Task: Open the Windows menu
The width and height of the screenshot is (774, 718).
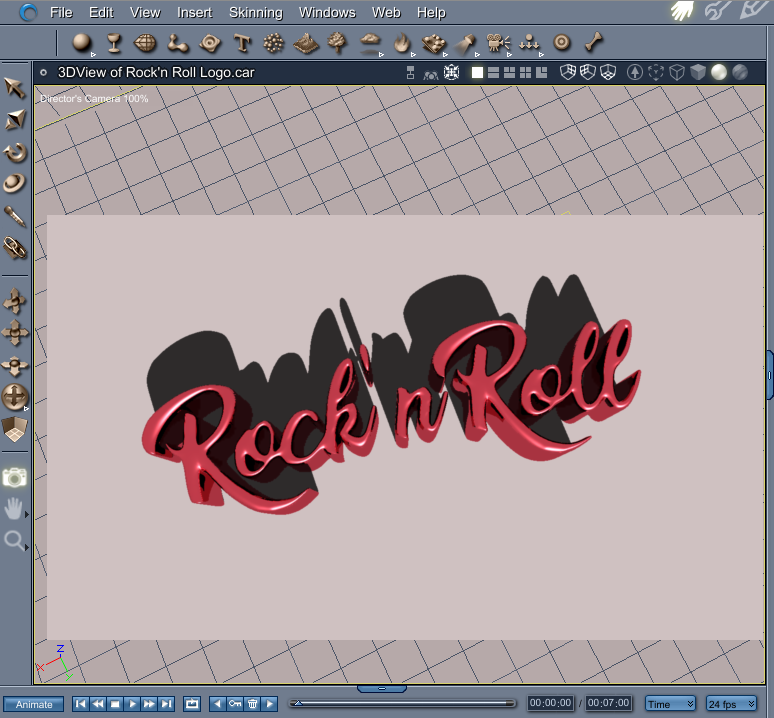Action: [x=327, y=12]
